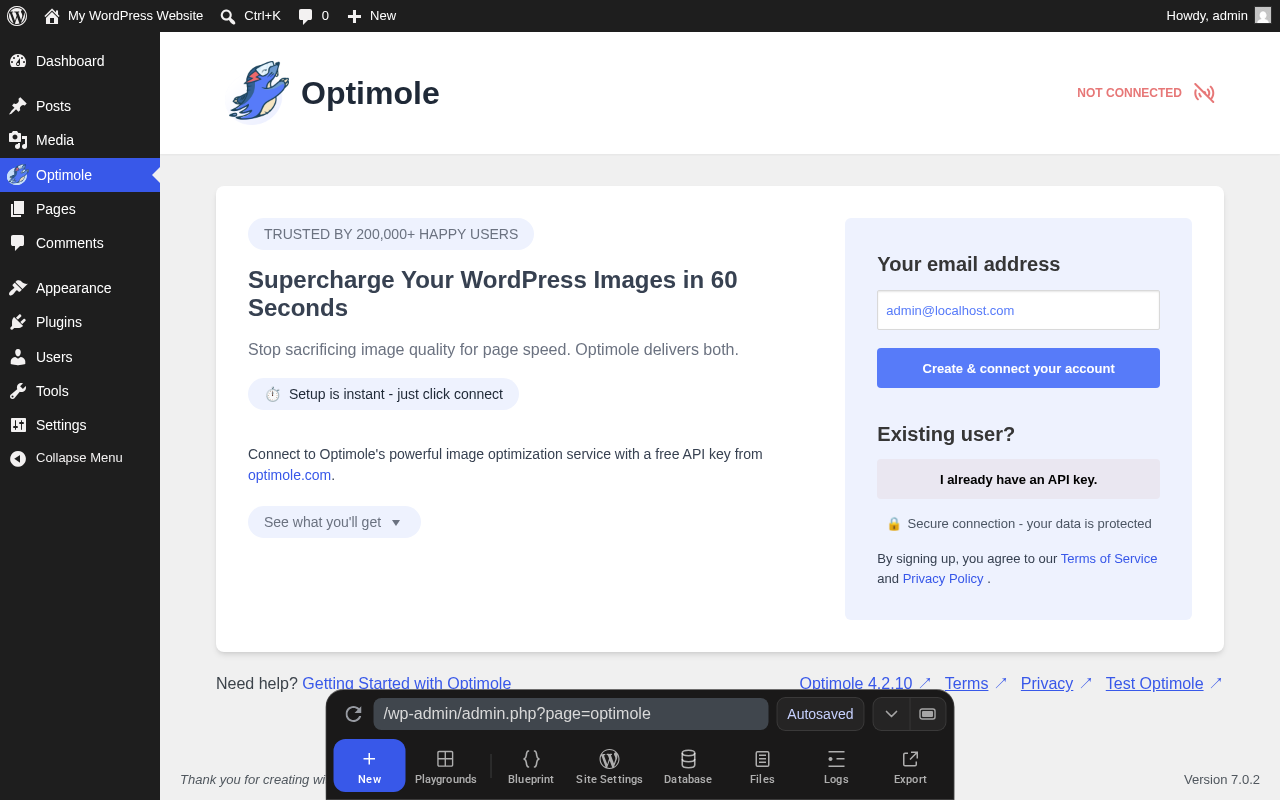1280x800 pixels.
Task: Open Settings menu in sidebar
Action: pyautogui.click(x=80, y=425)
